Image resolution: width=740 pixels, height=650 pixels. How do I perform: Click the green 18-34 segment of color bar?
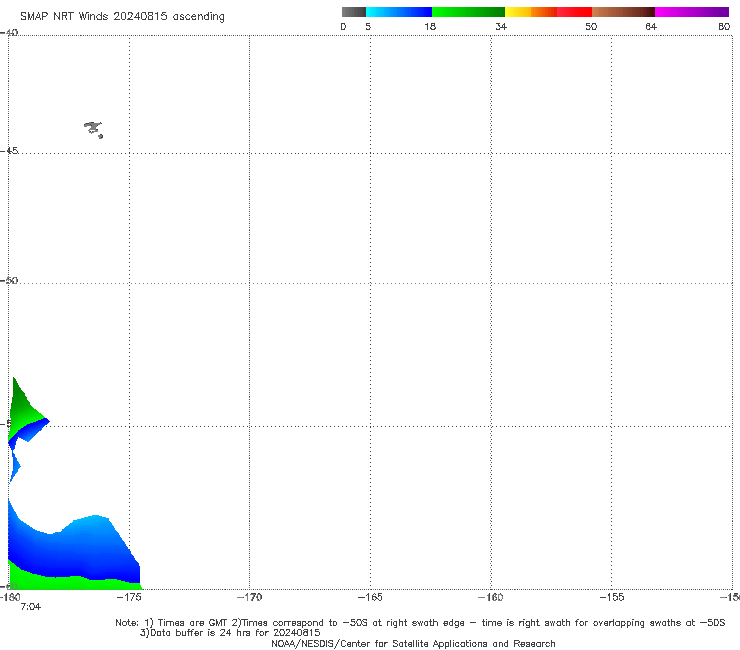[x=468, y=12]
